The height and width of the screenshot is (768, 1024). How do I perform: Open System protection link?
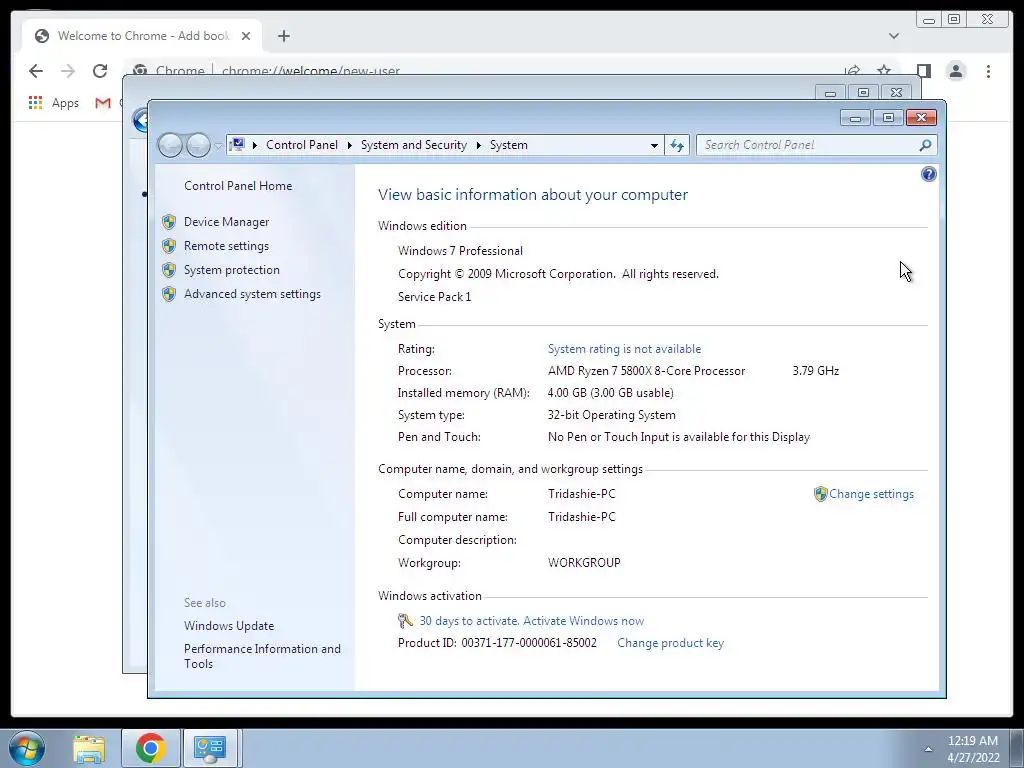231,270
